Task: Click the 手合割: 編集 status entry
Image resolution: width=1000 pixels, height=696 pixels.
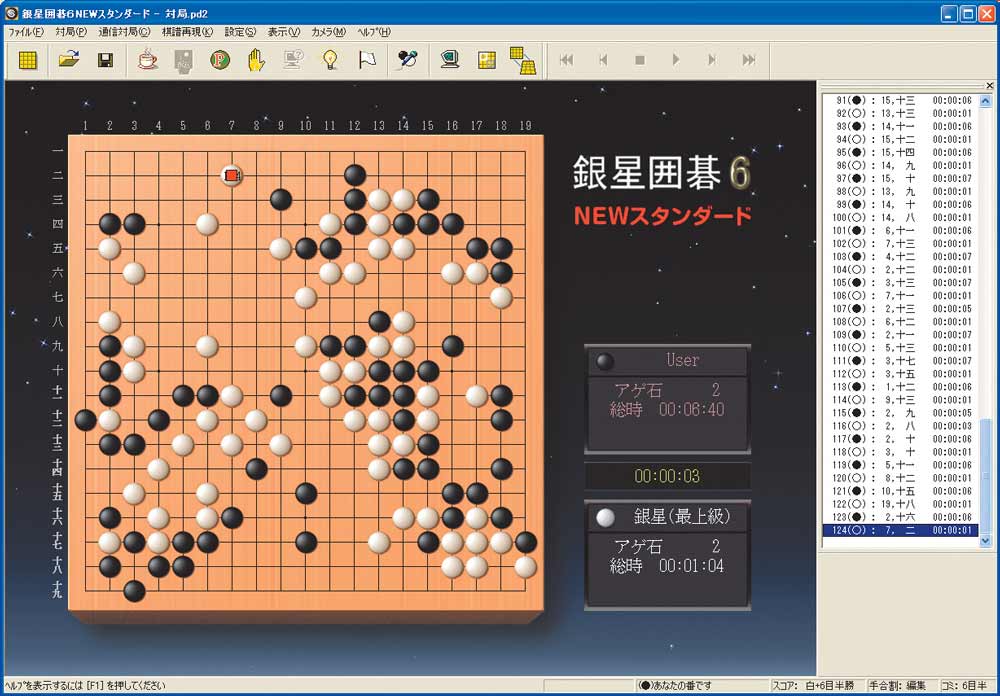Action: [x=897, y=686]
